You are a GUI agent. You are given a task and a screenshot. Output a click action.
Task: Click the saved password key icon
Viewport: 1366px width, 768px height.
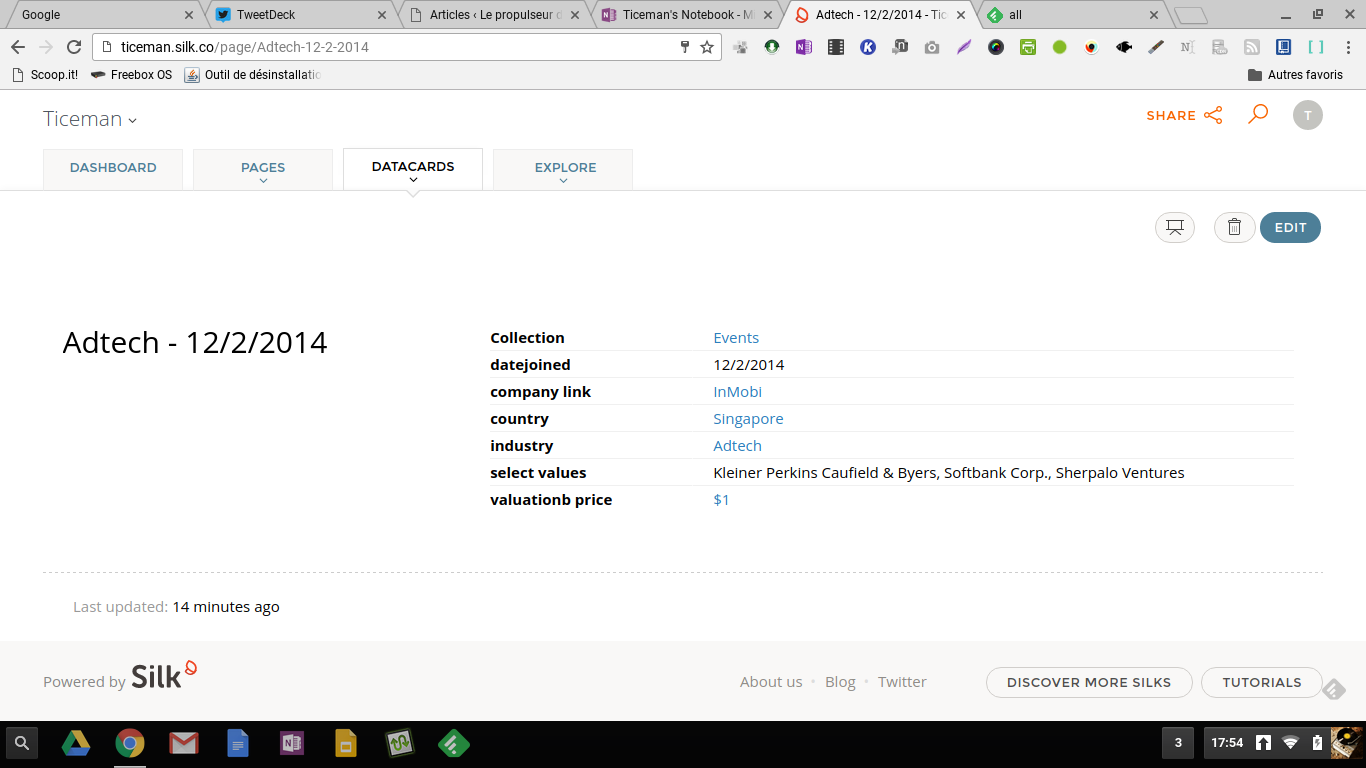tap(685, 47)
